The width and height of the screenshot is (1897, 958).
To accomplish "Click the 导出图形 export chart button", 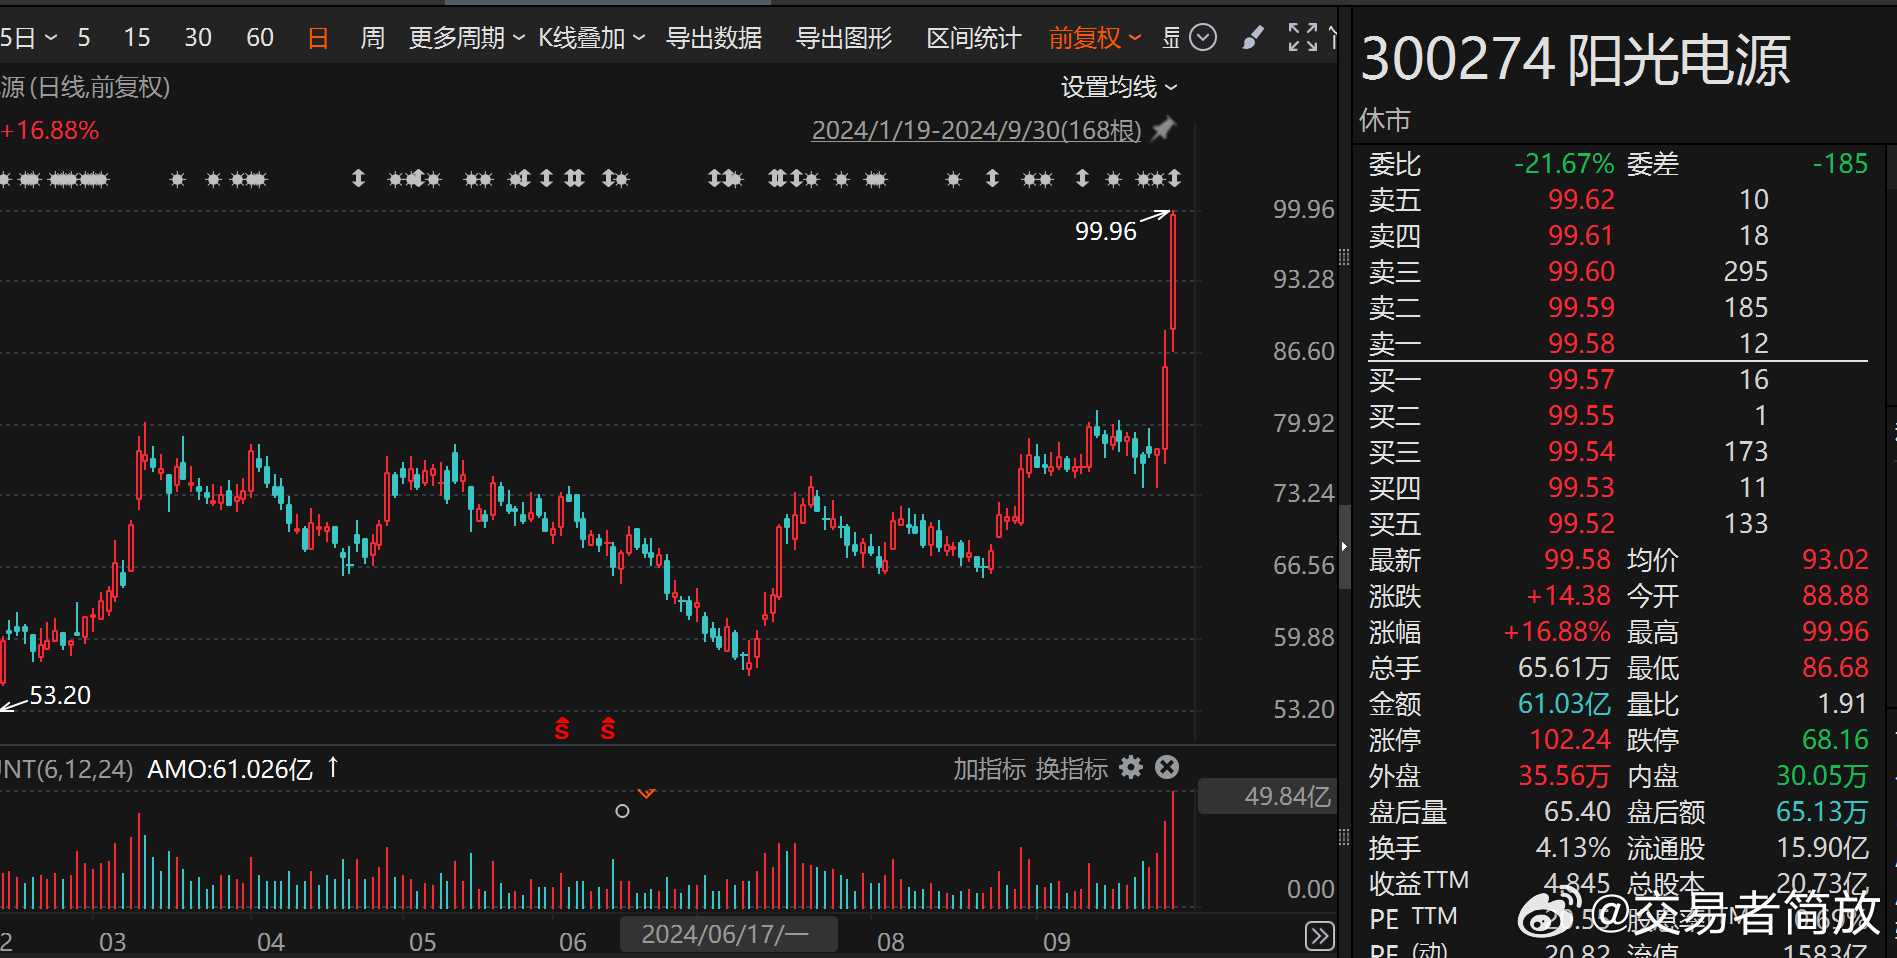I will 844,38.
